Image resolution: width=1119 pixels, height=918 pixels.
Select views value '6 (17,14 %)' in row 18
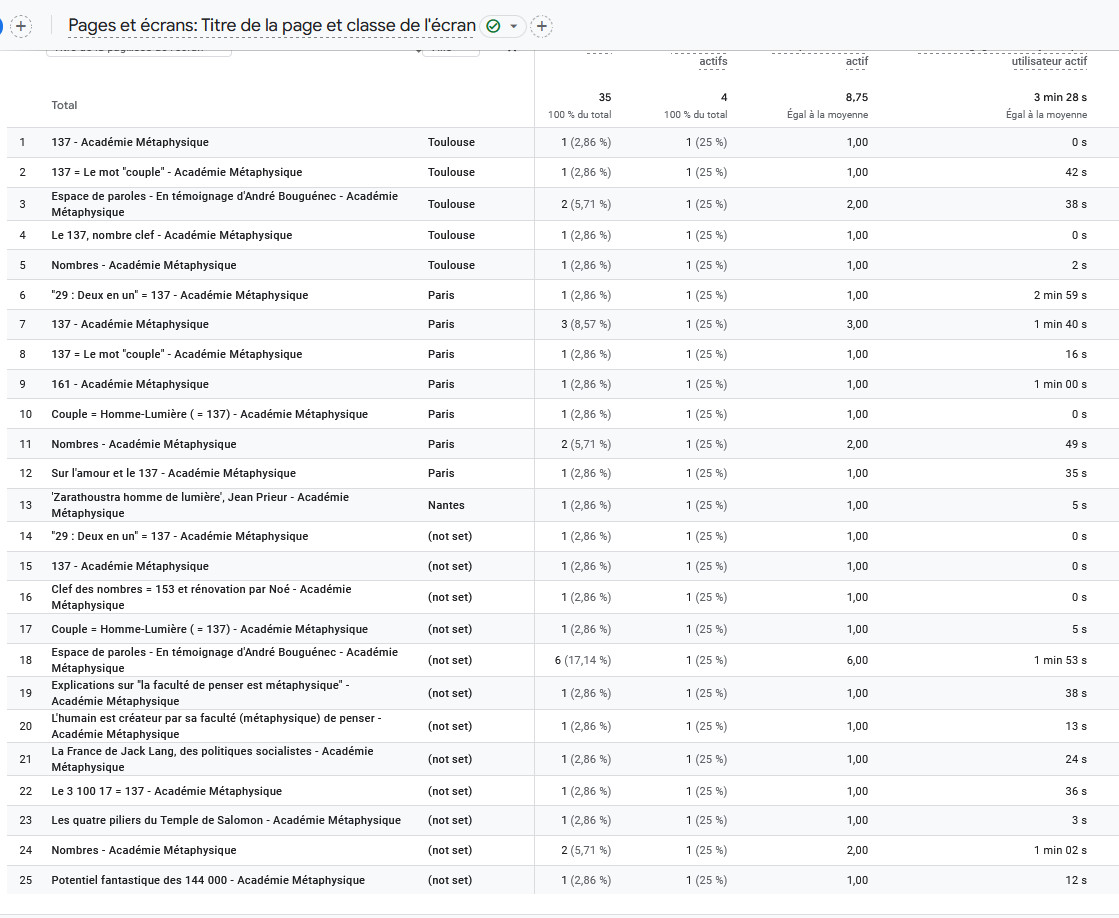coord(582,660)
